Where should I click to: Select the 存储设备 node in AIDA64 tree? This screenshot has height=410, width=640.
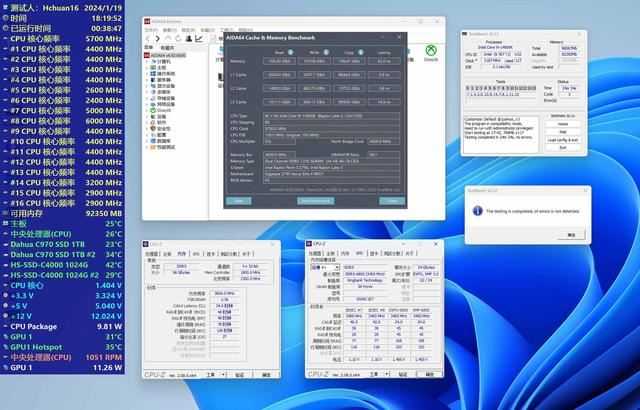pyautogui.click(x=165, y=98)
